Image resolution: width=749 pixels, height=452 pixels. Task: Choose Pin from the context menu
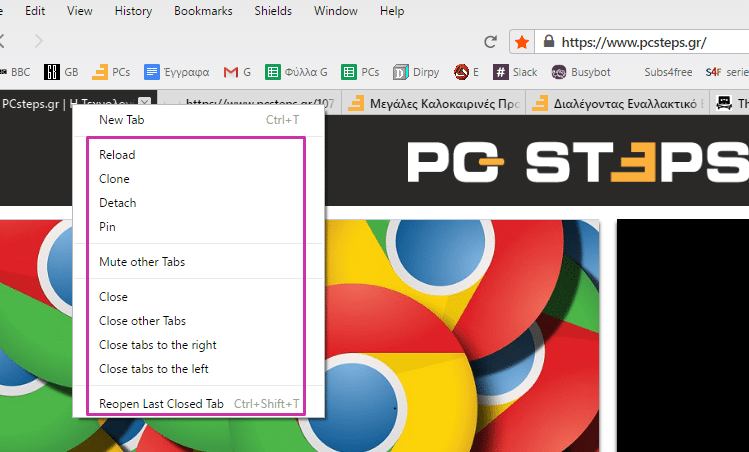[199, 226]
